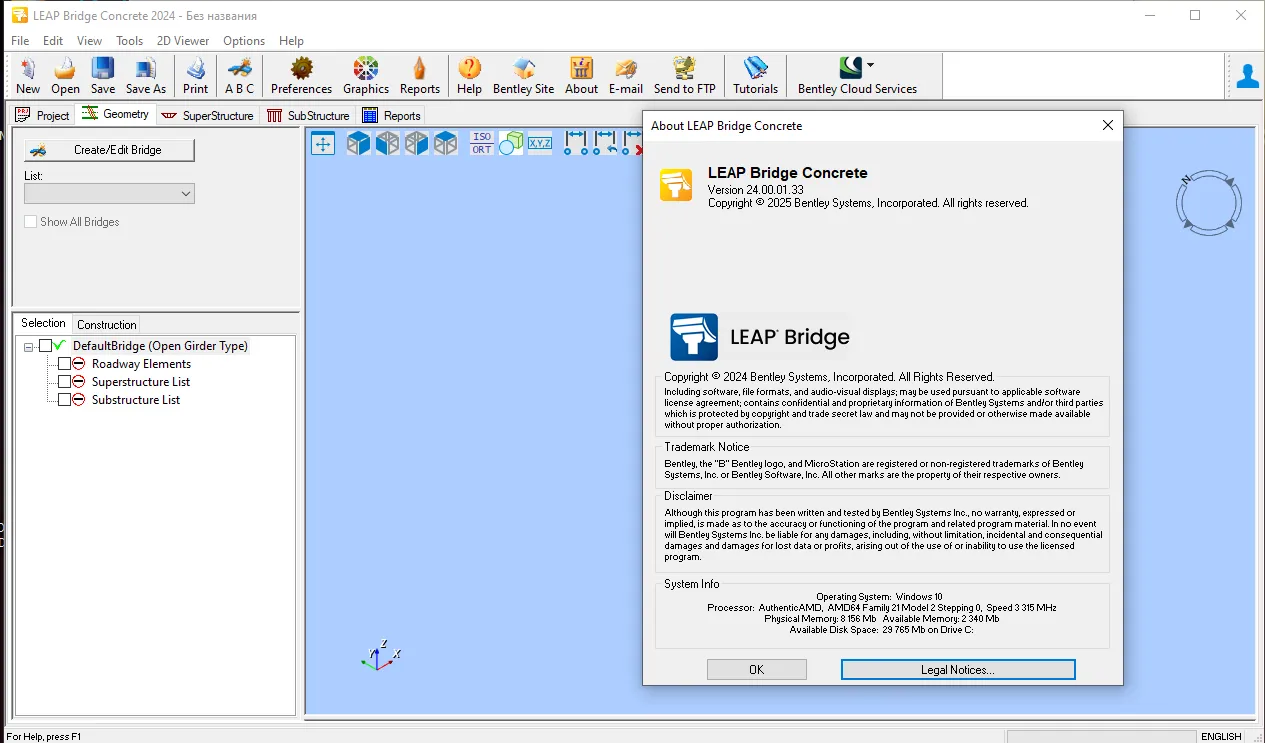Click the E-mail toolbar icon
The height and width of the screenshot is (743, 1265).
coord(626,69)
